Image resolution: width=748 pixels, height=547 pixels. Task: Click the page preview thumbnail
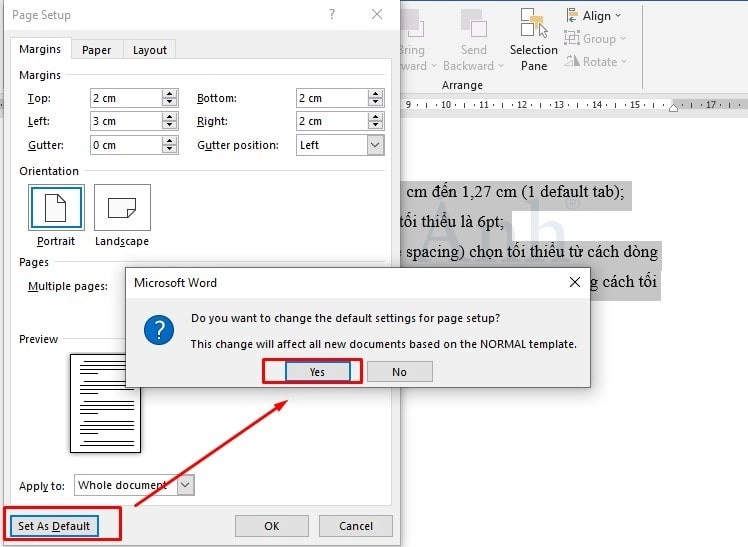click(x=105, y=403)
